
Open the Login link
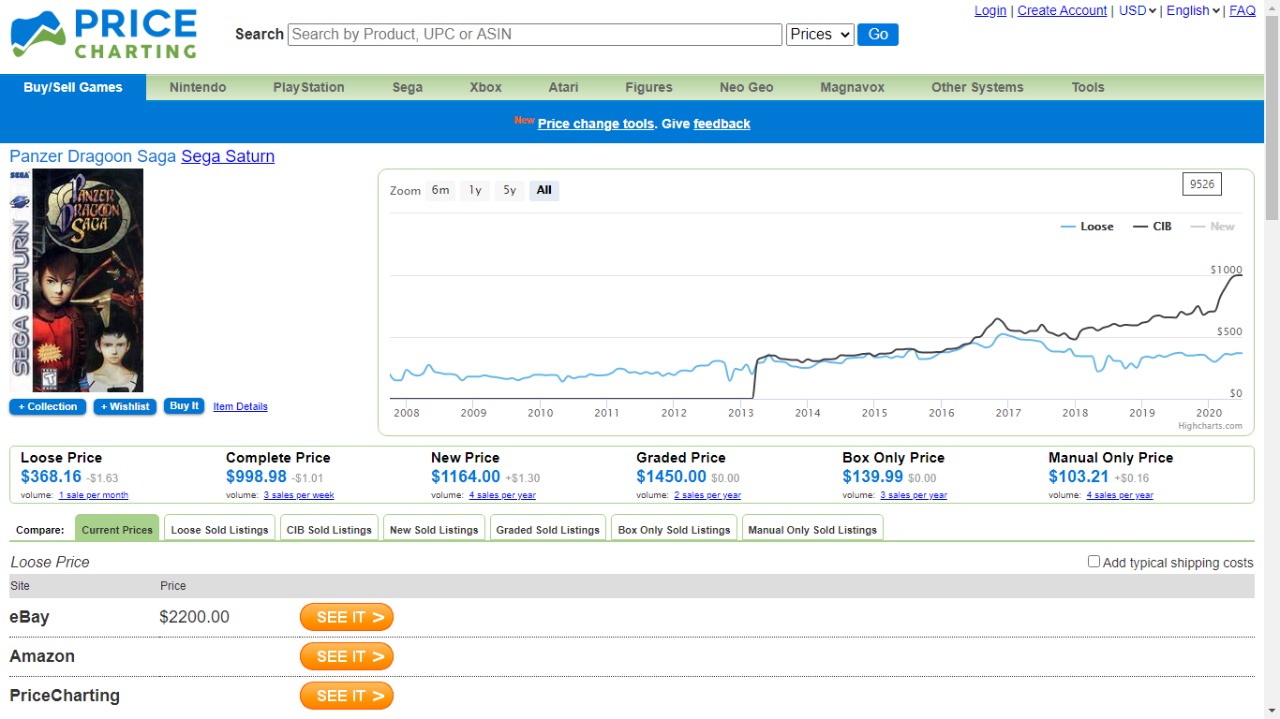point(990,11)
